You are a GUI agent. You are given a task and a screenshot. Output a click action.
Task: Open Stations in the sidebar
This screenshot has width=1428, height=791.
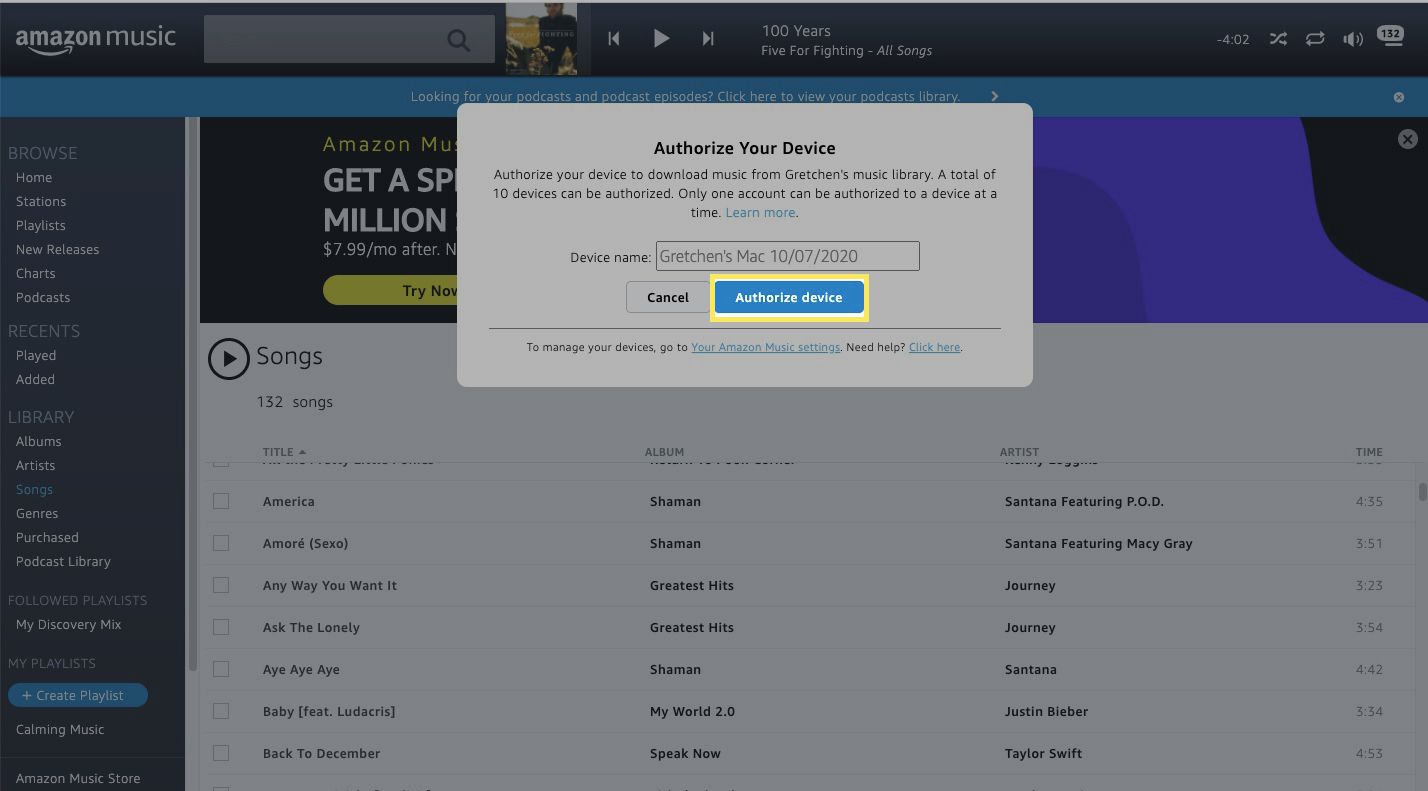pyautogui.click(x=41, y=201)
